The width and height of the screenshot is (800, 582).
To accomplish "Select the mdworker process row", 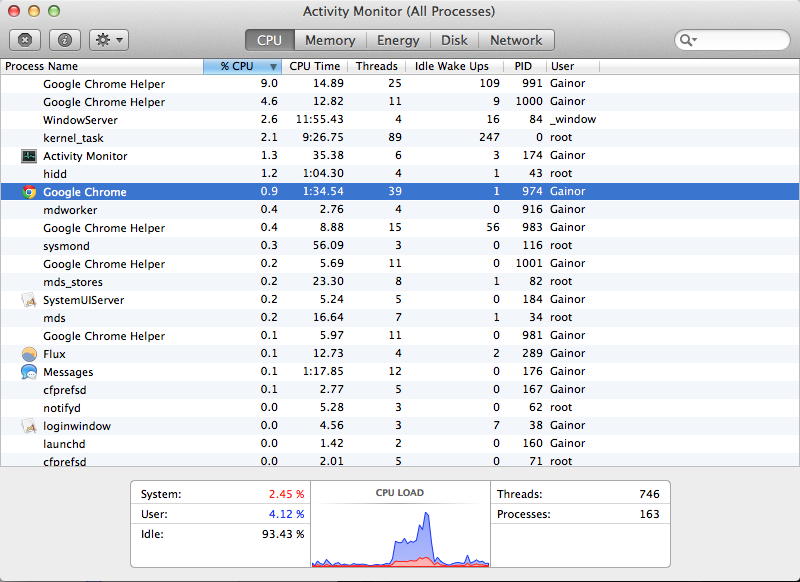I will [400, 210].
